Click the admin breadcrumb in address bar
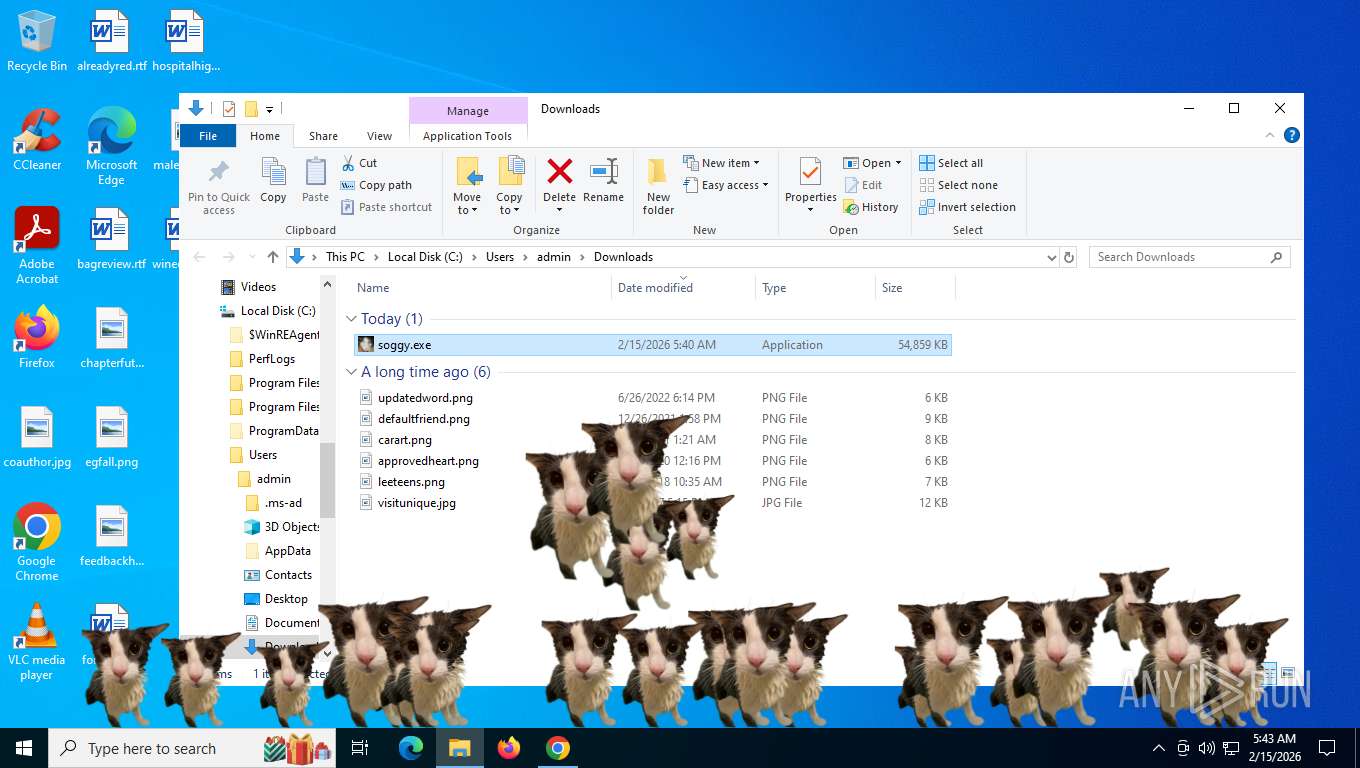The width and height of the screenshot is (1360, 768). click(554, 257)
